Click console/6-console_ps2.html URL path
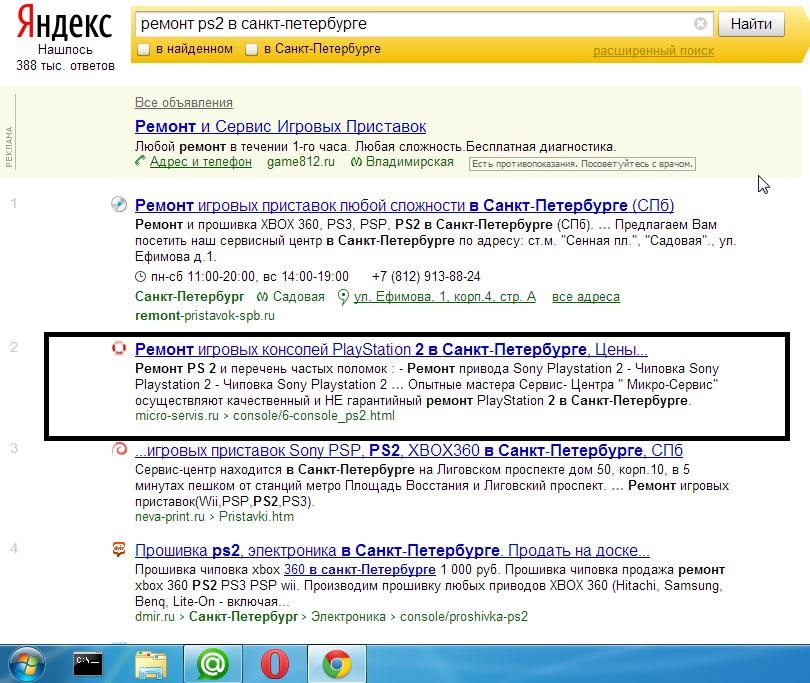Viewport: 810px width, 683px height. click(314, 415)
